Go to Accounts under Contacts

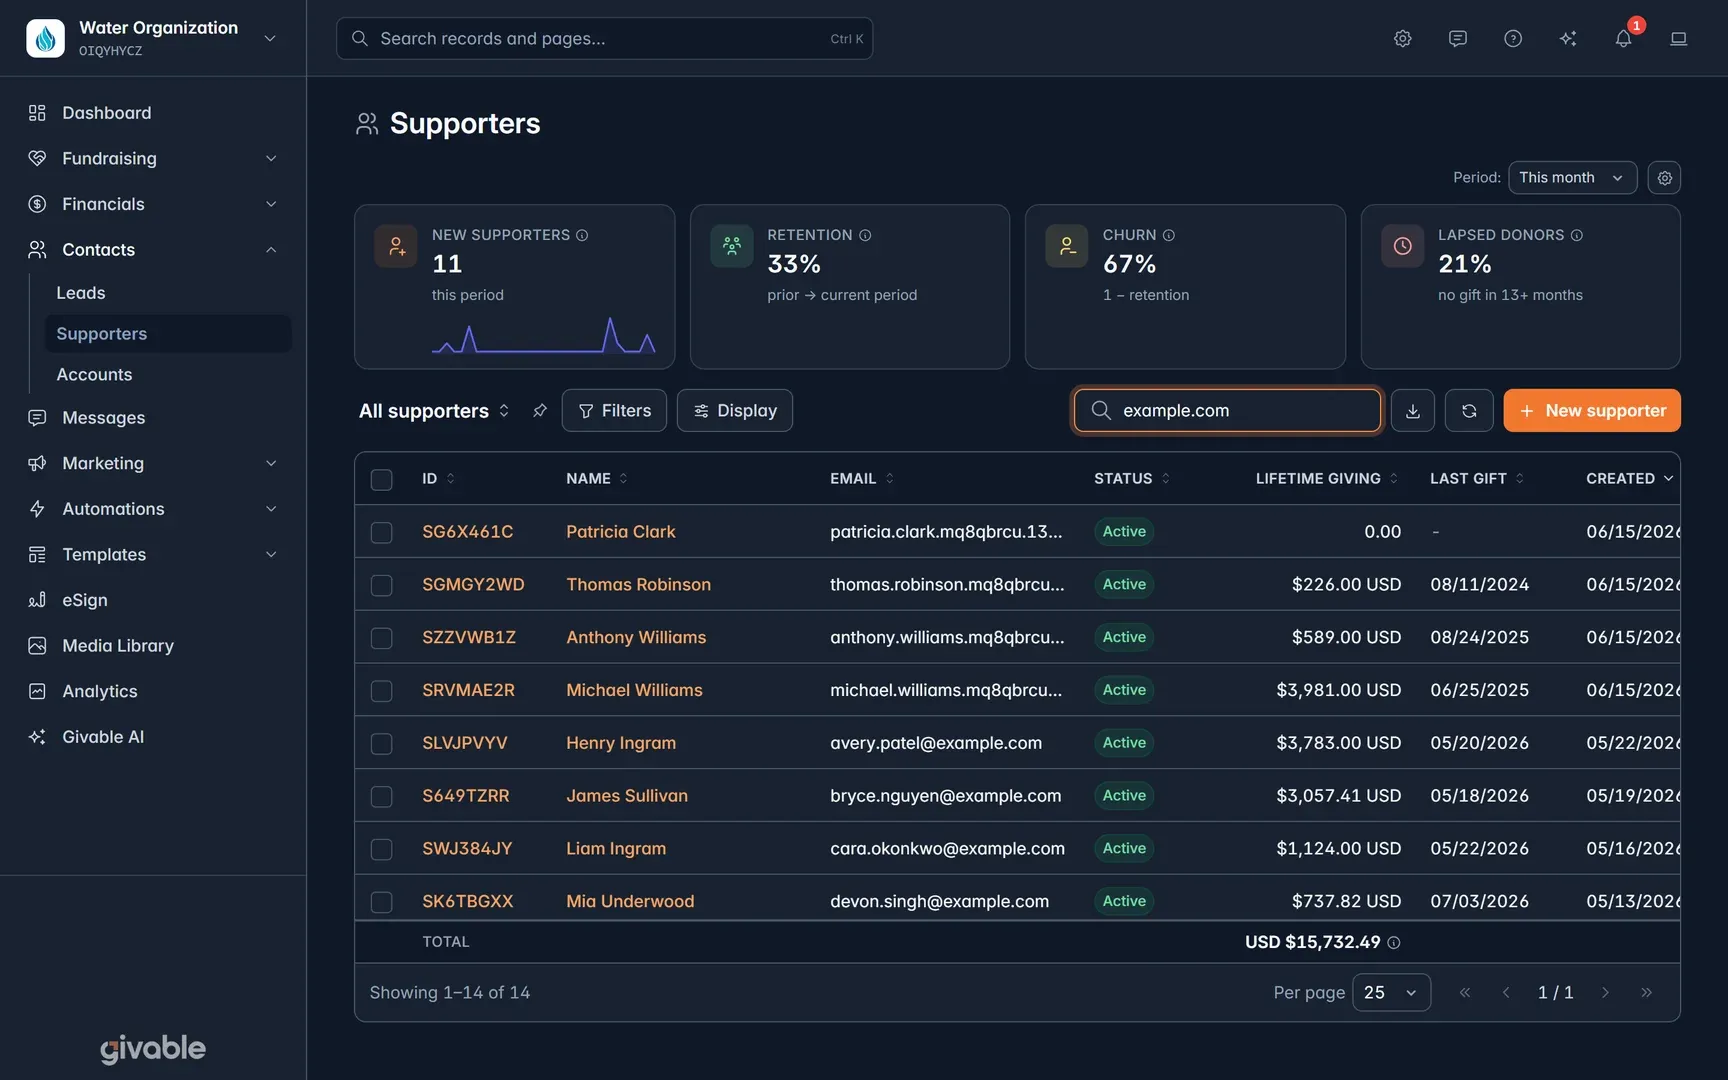168,375
